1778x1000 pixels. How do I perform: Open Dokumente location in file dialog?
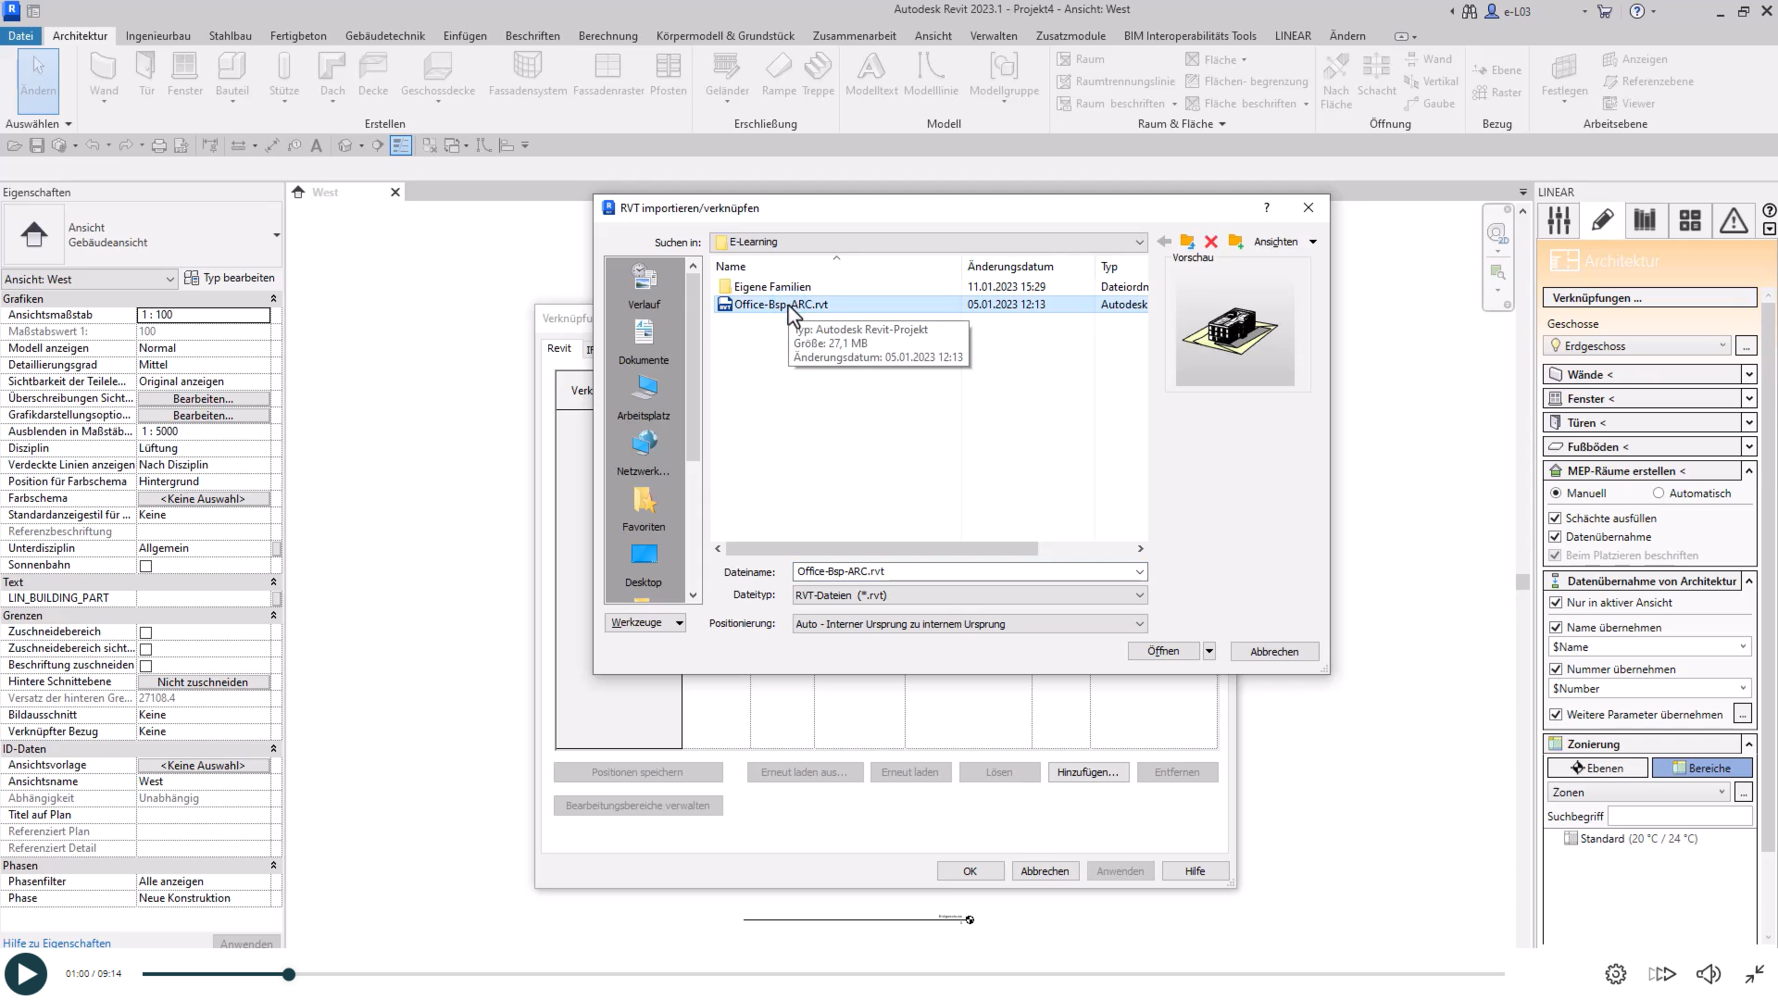(x=644, y=342)
